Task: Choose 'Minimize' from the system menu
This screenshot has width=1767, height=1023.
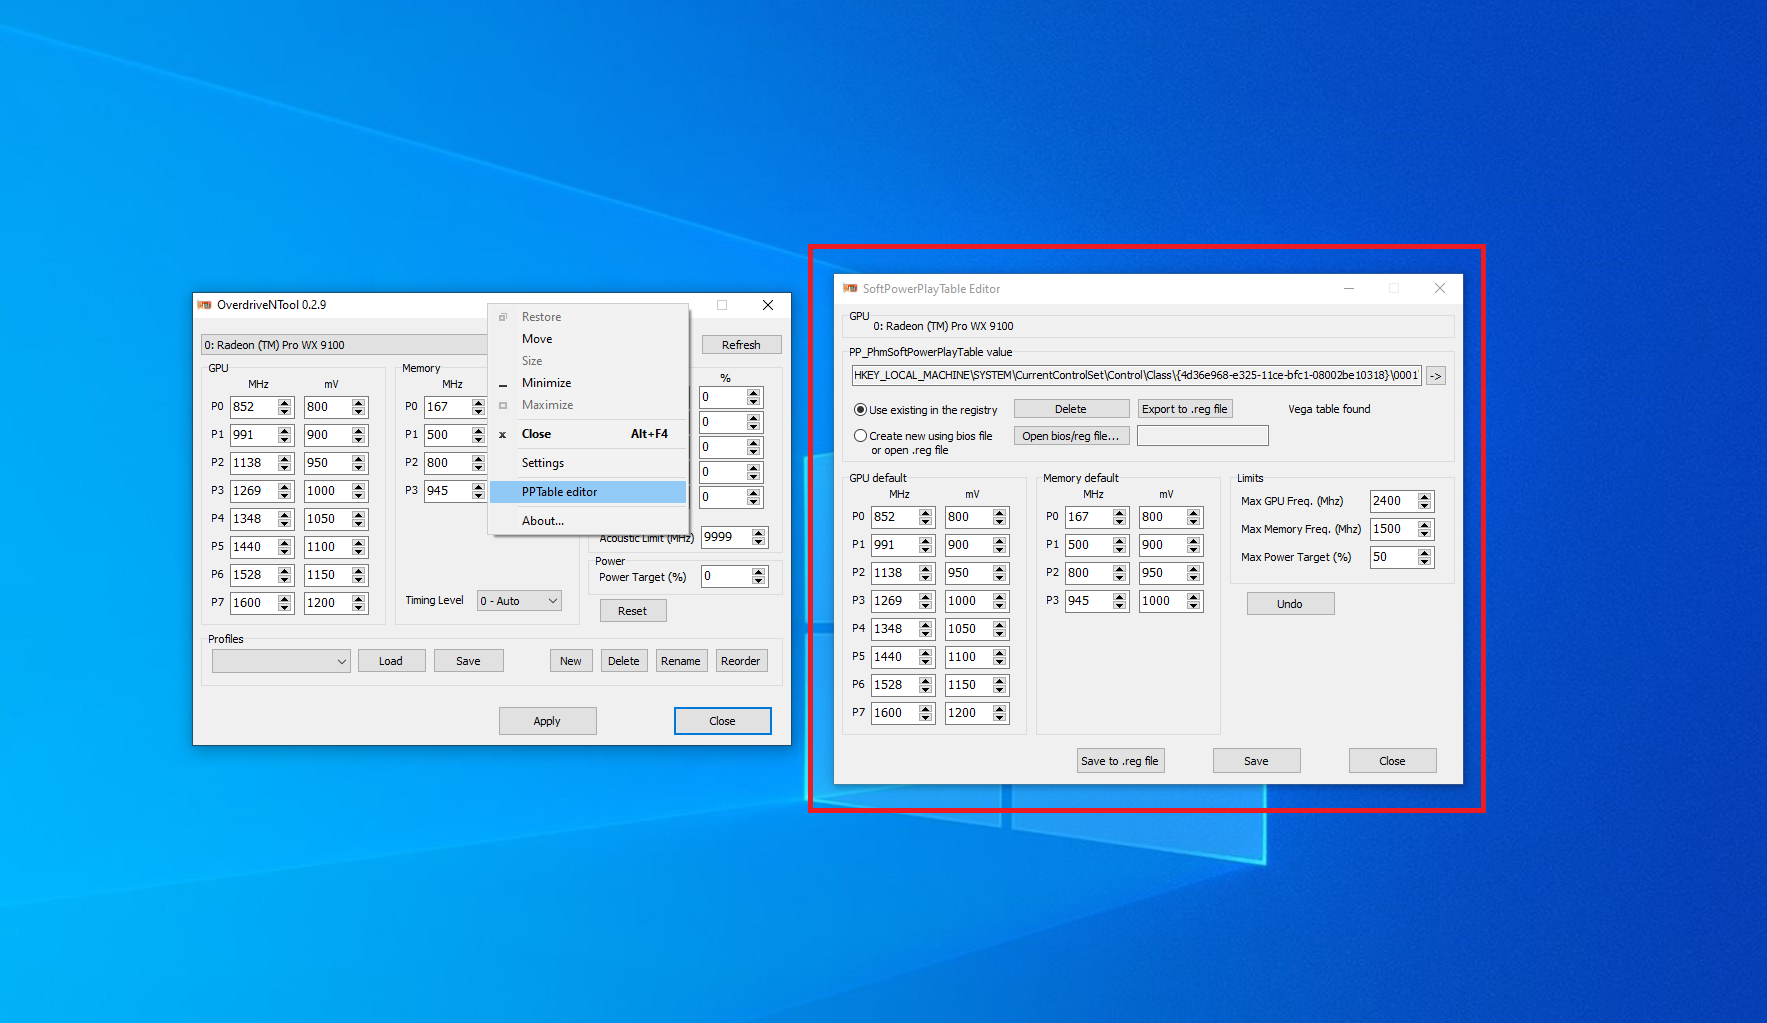Action: tap(588, 383)
